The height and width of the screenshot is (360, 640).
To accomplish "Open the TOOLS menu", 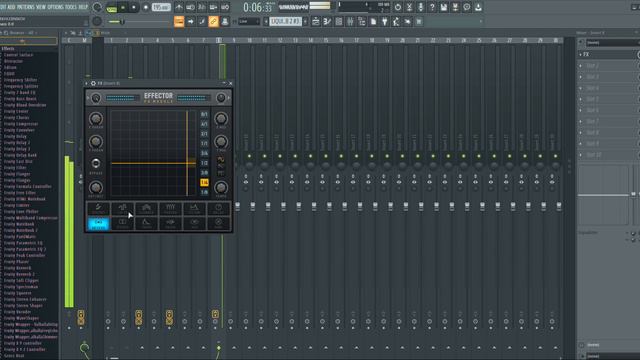I will coord(71,7).
